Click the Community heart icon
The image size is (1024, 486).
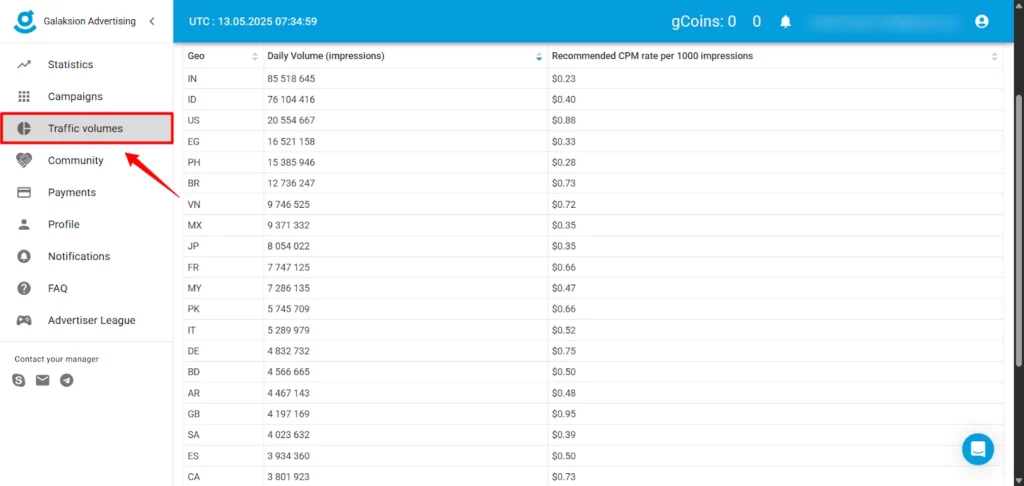[25, 161]
